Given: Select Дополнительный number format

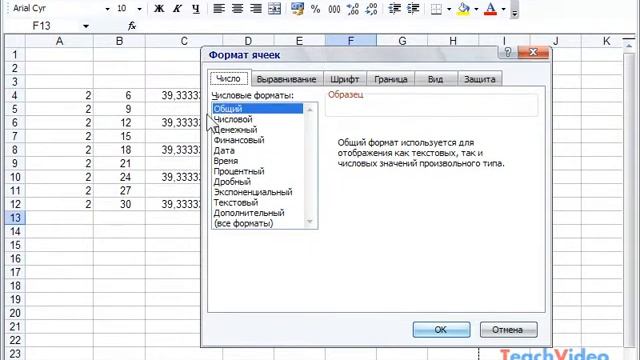Looking at the screenshot, I should point(258,213).
